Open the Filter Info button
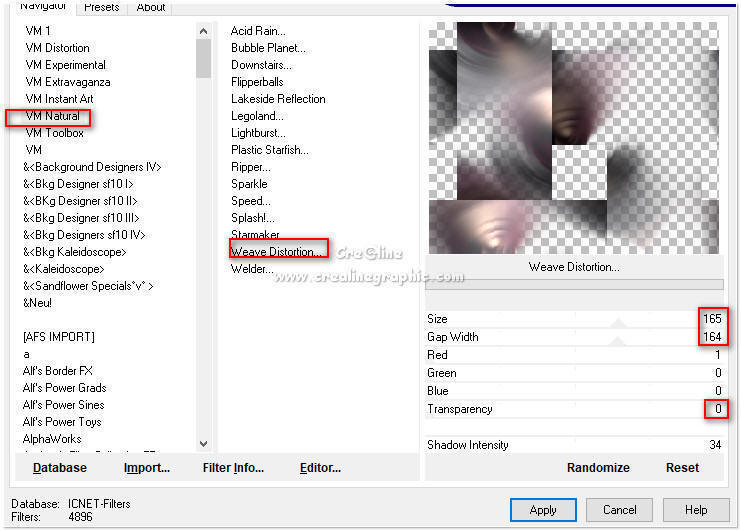This screenshot has height=531, width=741. tap(232, 467)
